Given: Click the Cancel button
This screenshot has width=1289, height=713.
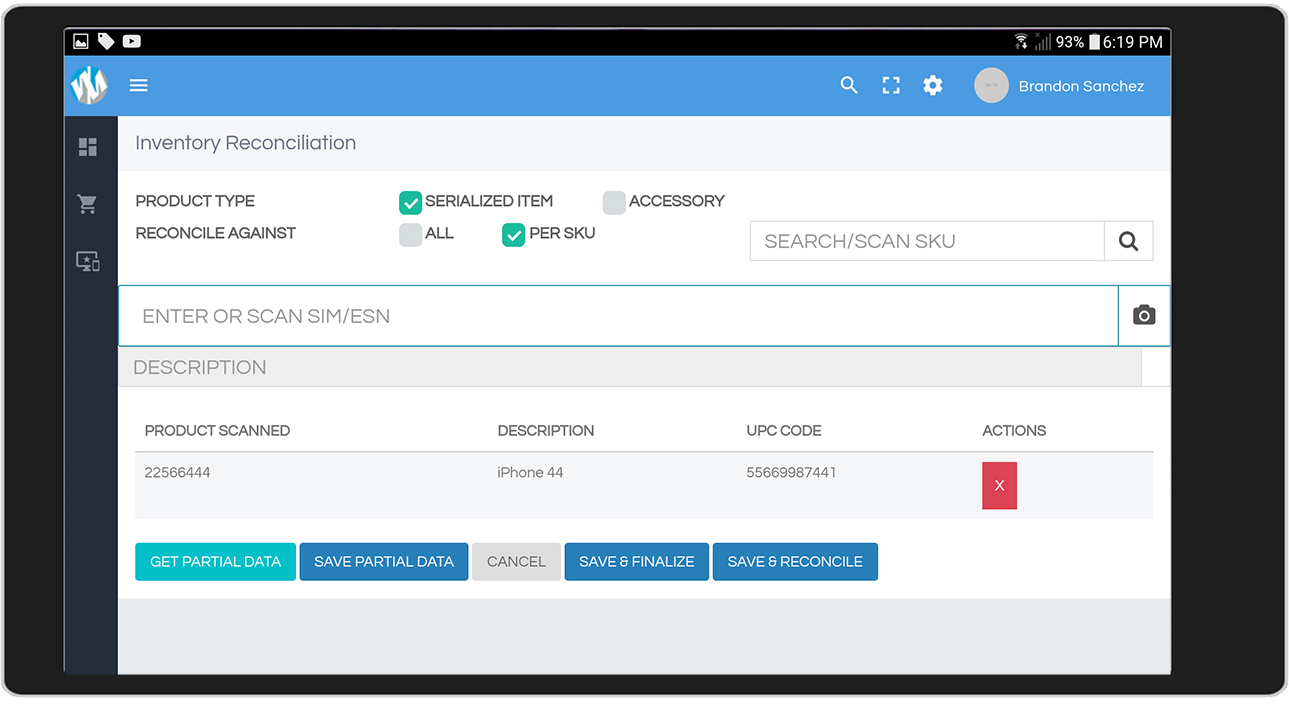Looking at the screenshot, I should tap(516, 562).
